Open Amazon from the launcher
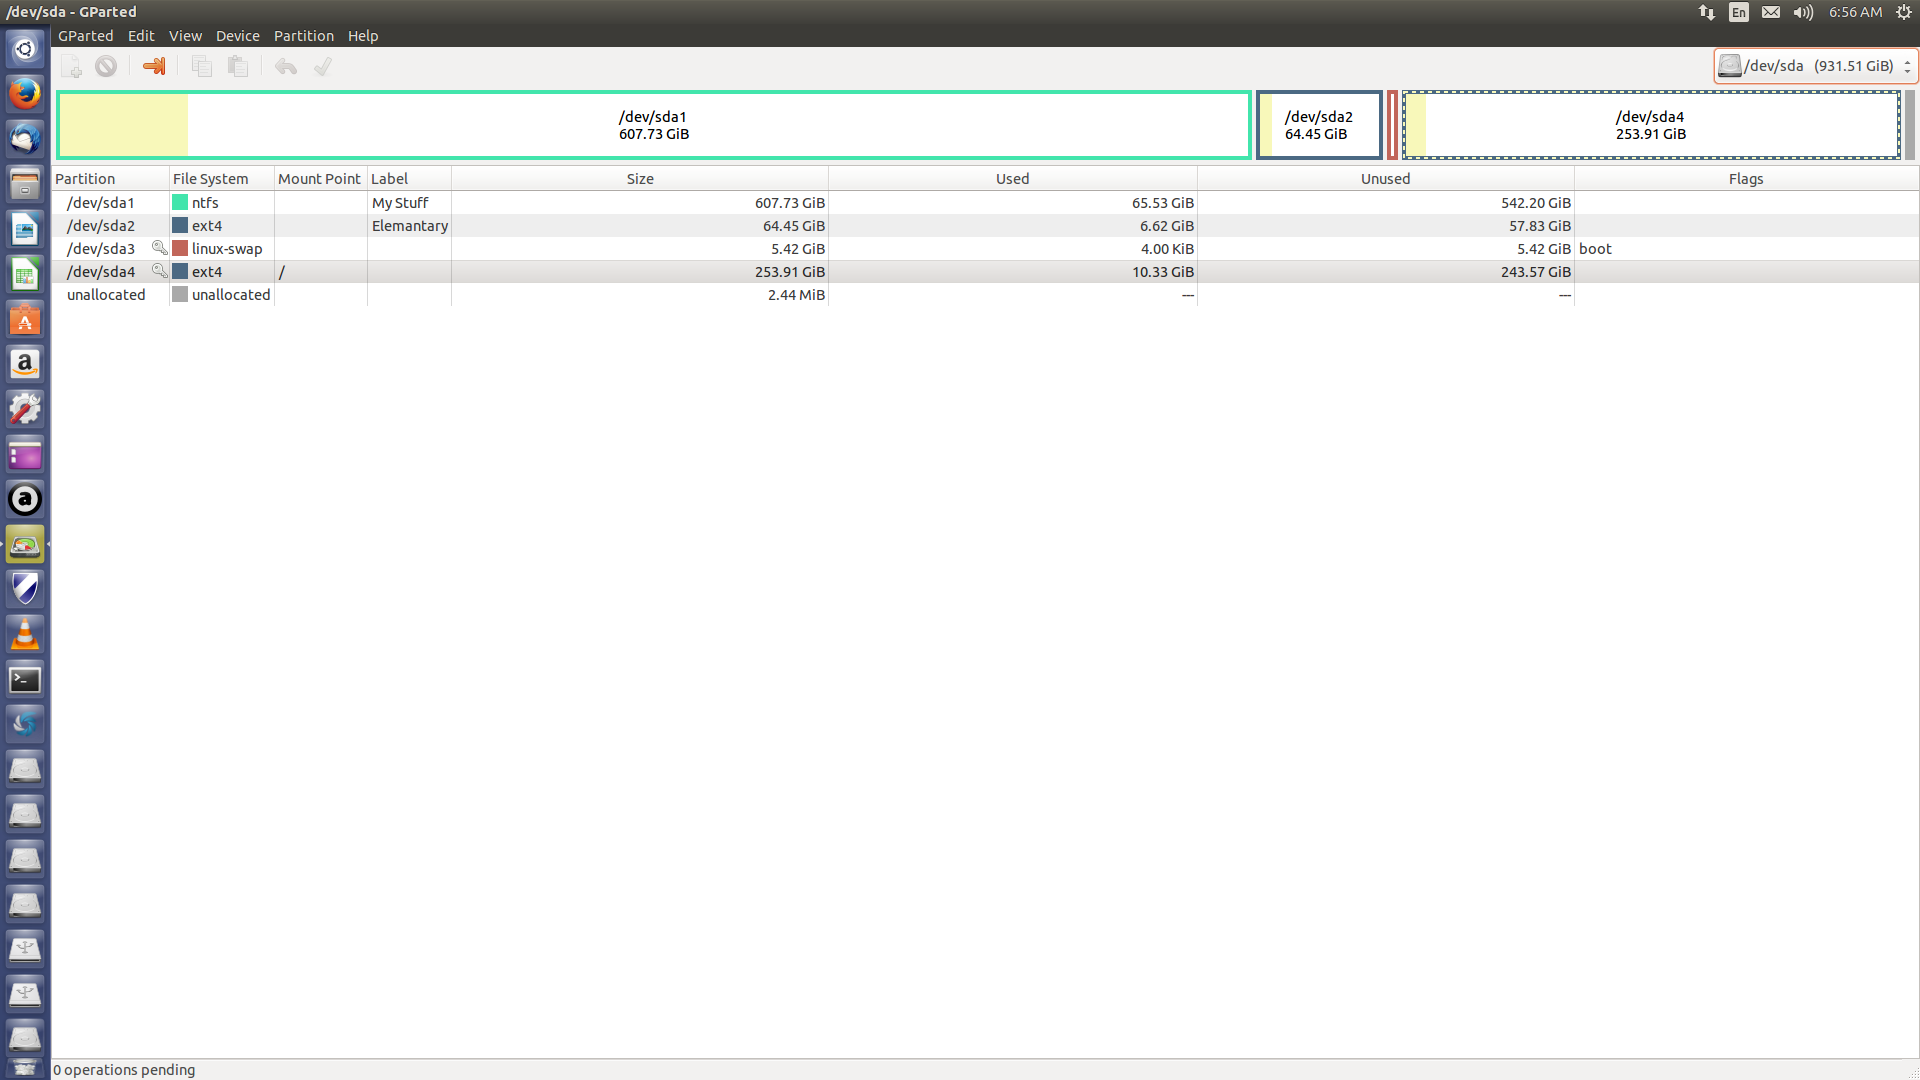This screenshot has height=1080, width=1920. coord(25,365)
